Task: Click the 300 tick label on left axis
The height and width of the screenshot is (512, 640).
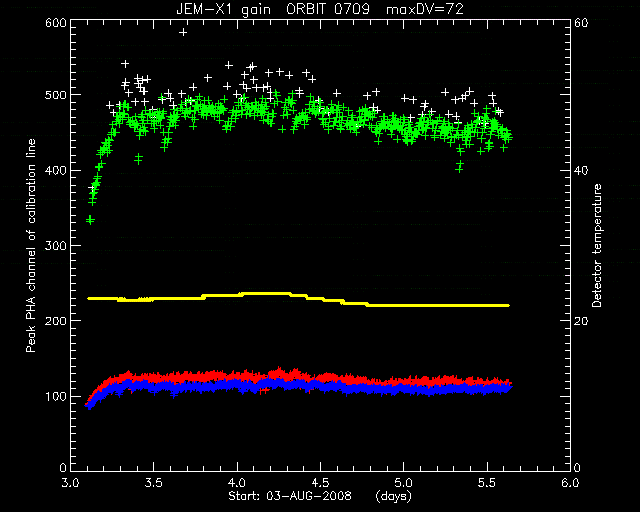Action: point(56,245)
